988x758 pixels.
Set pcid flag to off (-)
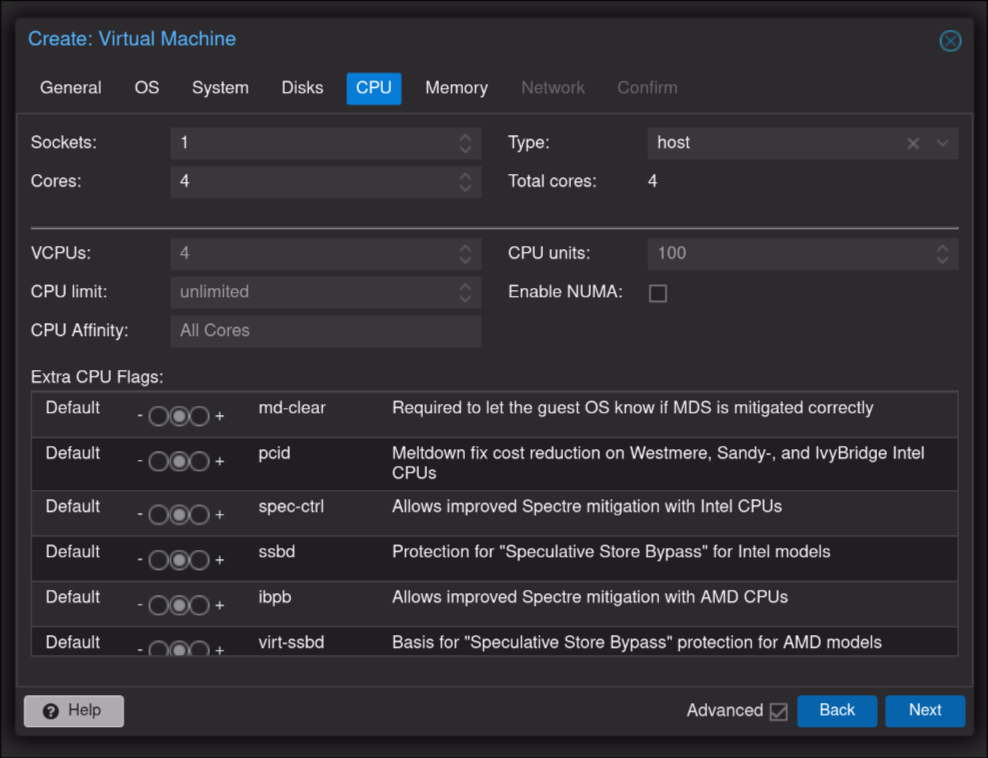click(158, 461)
